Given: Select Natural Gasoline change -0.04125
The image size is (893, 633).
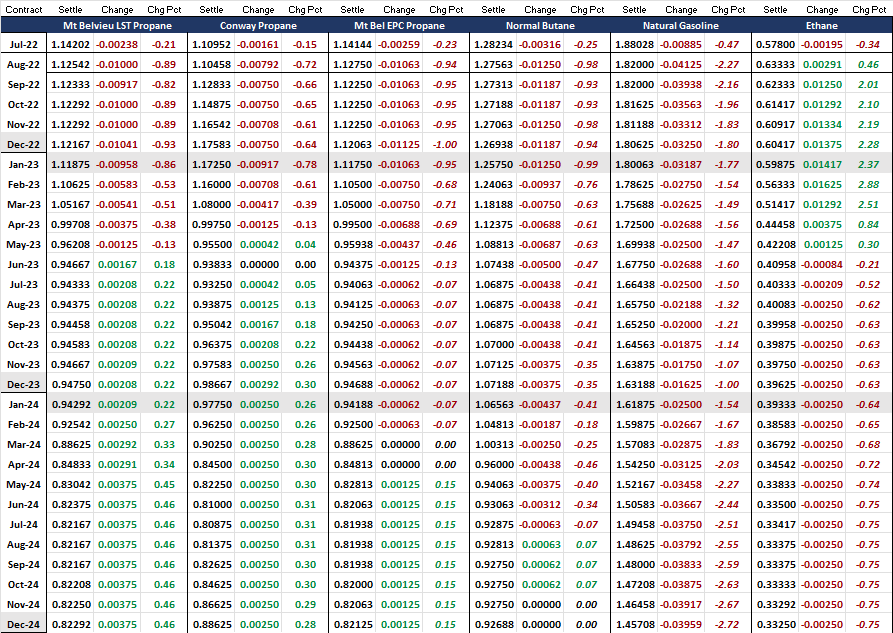Looking at the screenshot, I should coord(681,64).
